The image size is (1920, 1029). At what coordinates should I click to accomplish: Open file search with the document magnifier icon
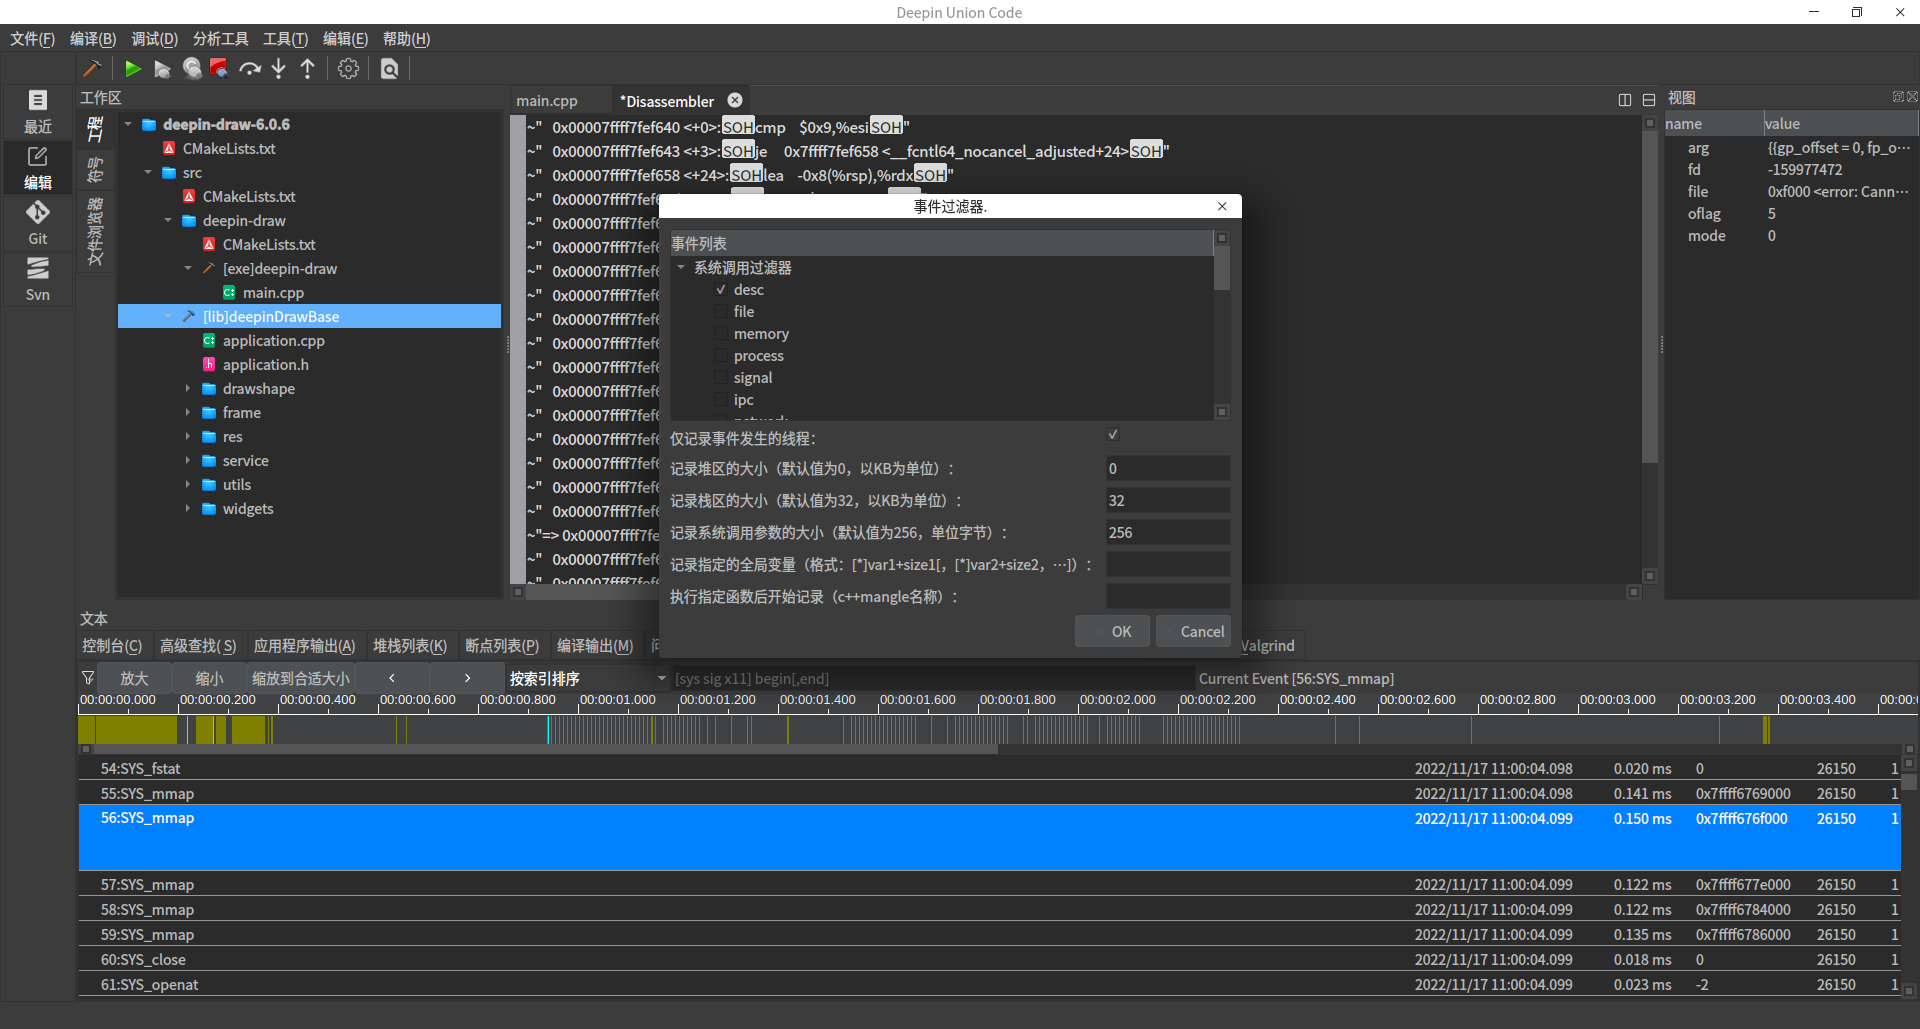tap(390, 68)
